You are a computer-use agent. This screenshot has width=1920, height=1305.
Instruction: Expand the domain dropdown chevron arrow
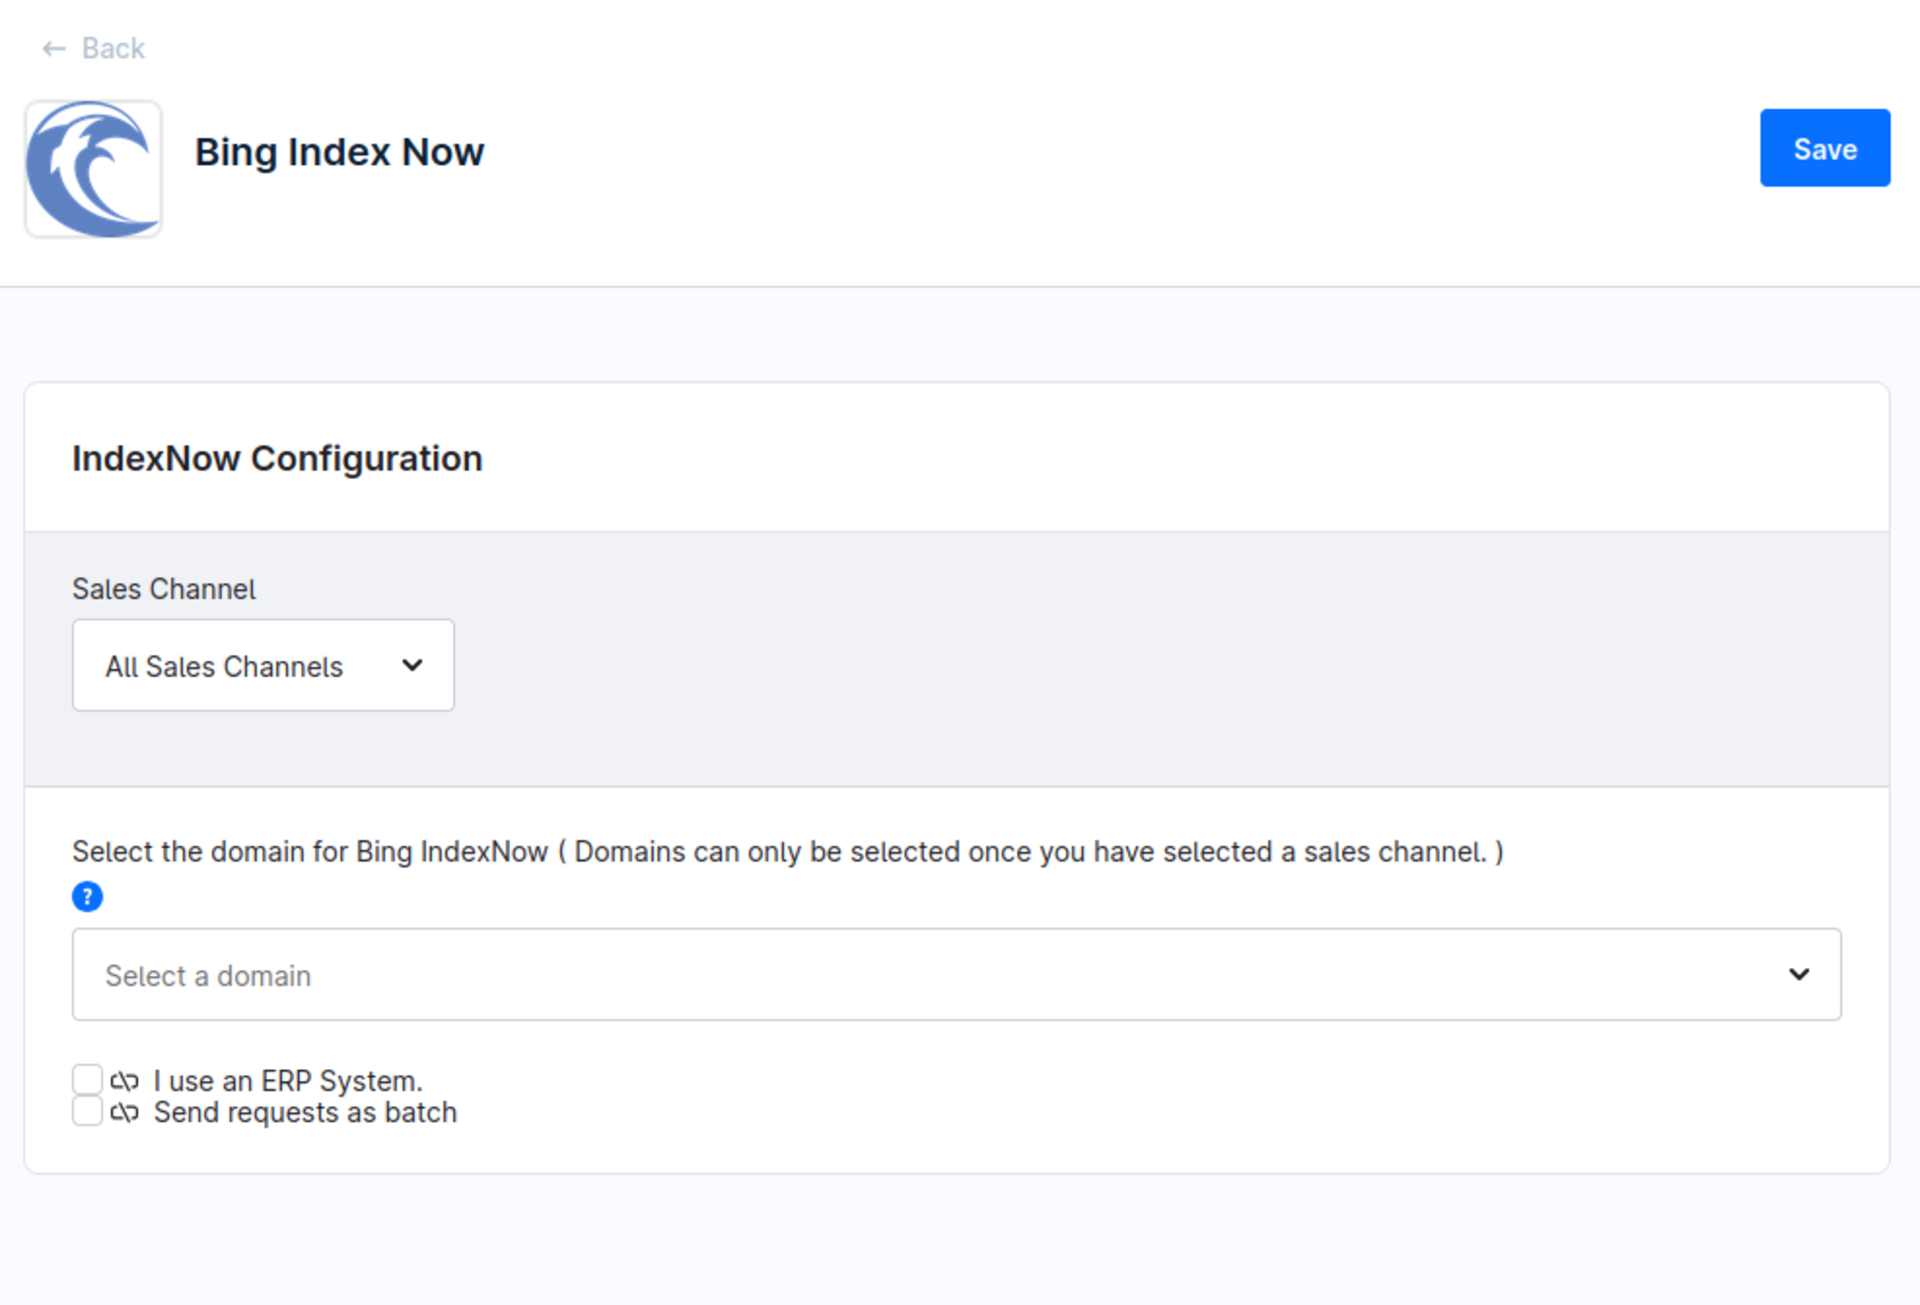(x=1798, y=974)
